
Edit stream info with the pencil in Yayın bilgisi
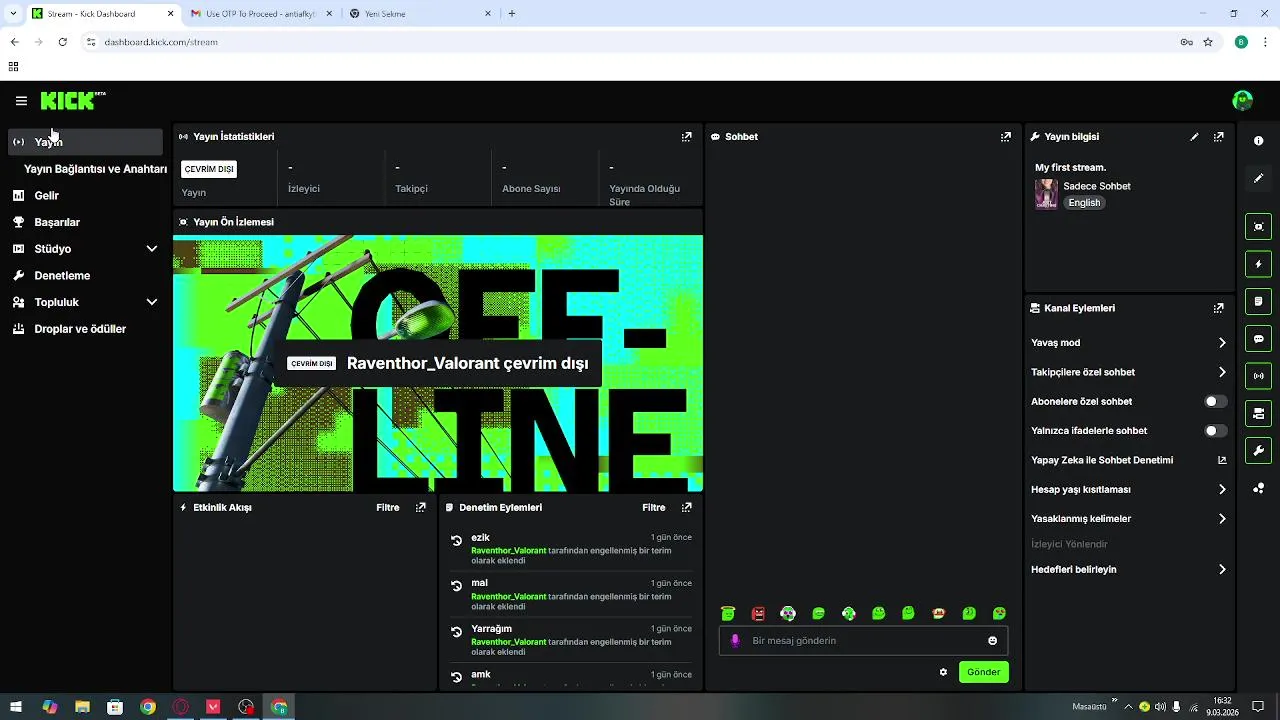point(1194,137)
